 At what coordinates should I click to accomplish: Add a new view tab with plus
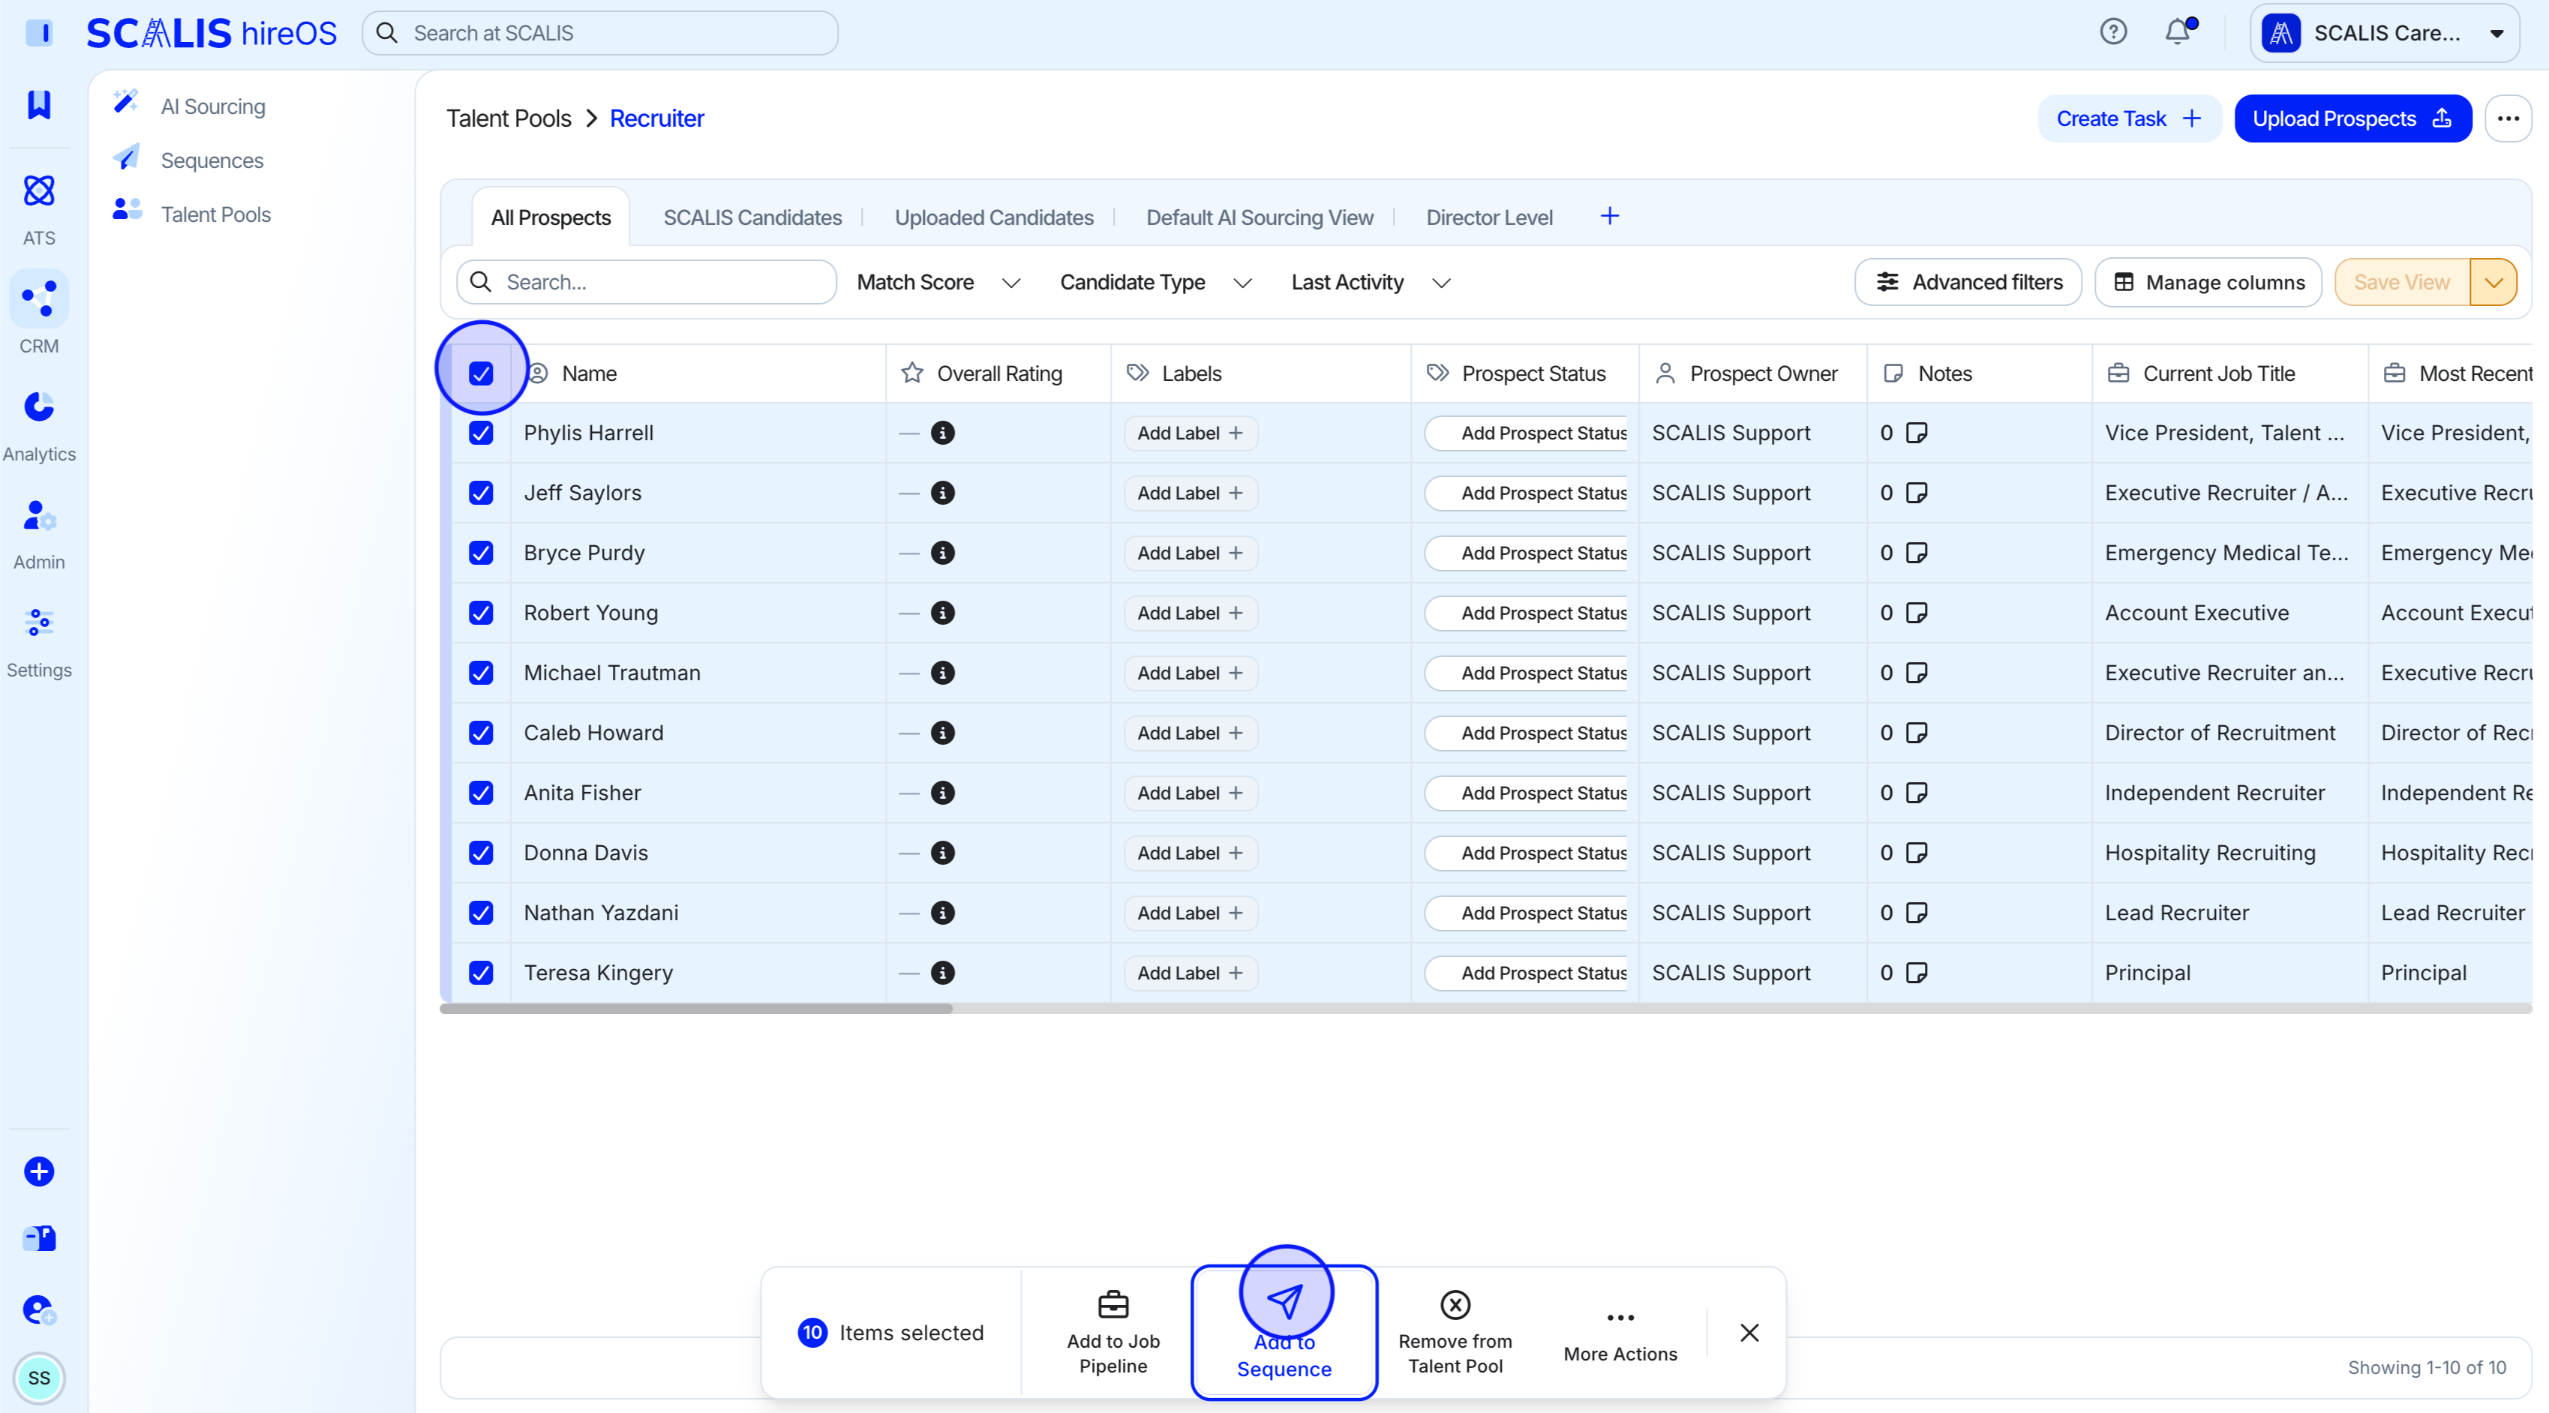click(x=1610, y=216)
